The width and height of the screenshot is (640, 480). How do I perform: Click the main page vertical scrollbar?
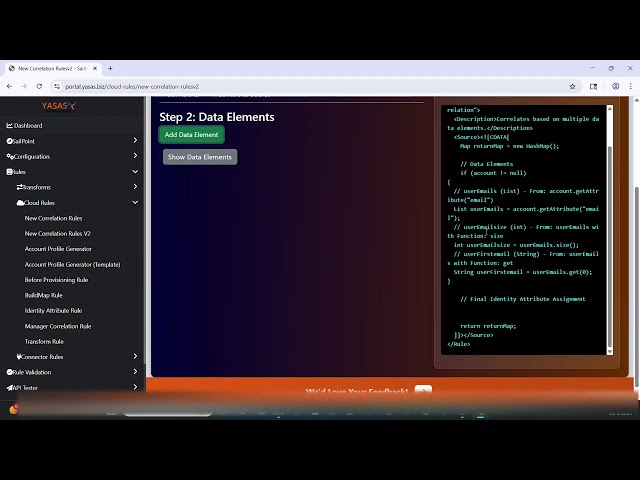pos(637,286)
